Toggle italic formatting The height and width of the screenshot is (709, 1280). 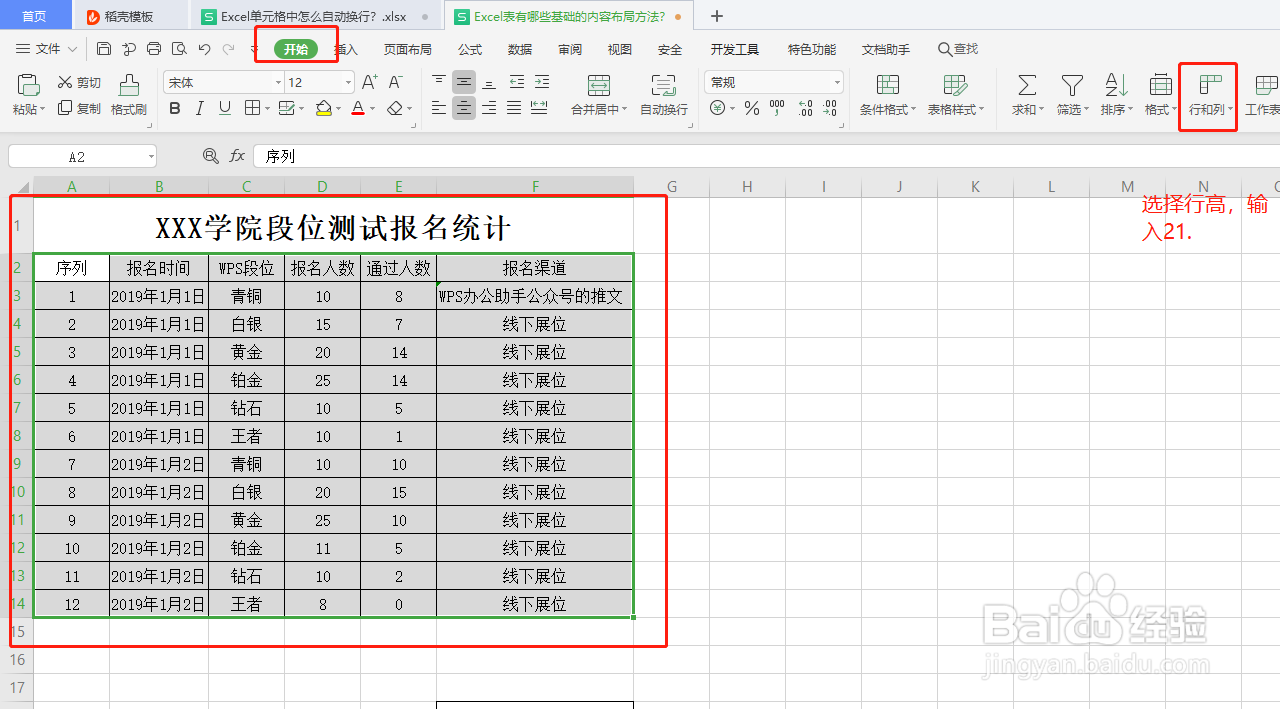pos(199,109)
